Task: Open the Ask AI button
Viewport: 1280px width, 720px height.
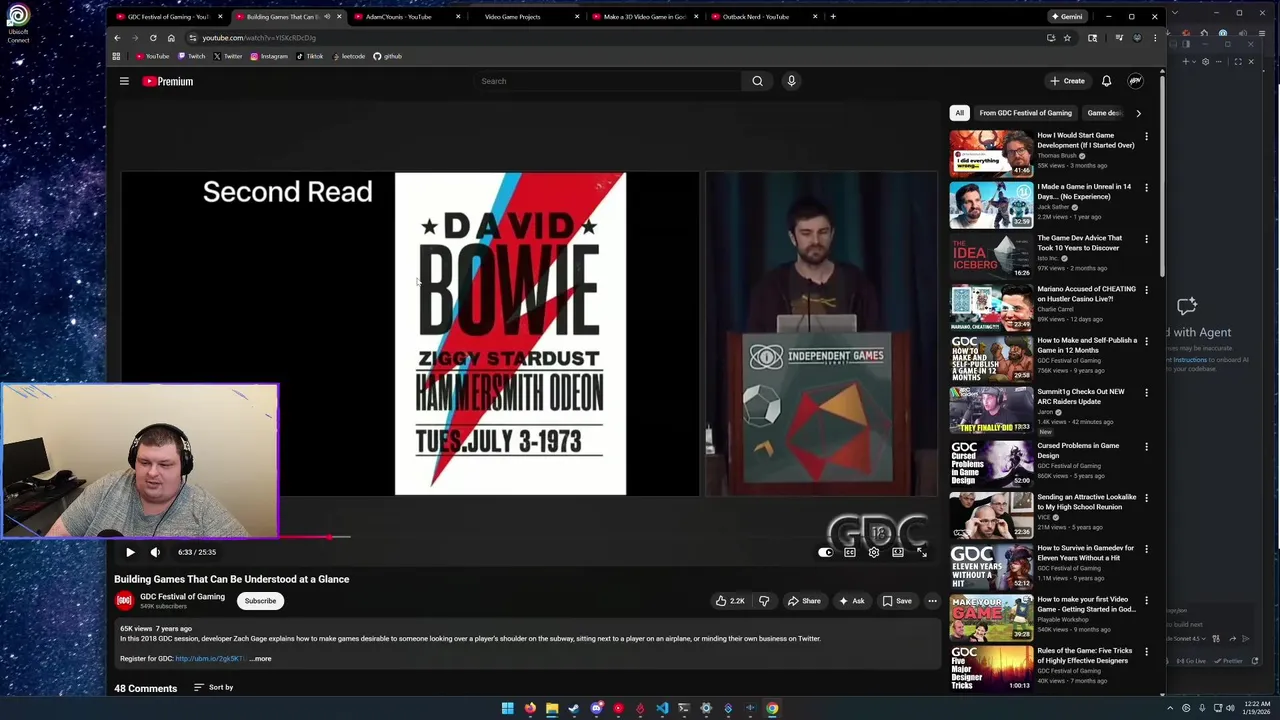Action: coord(851,601)
